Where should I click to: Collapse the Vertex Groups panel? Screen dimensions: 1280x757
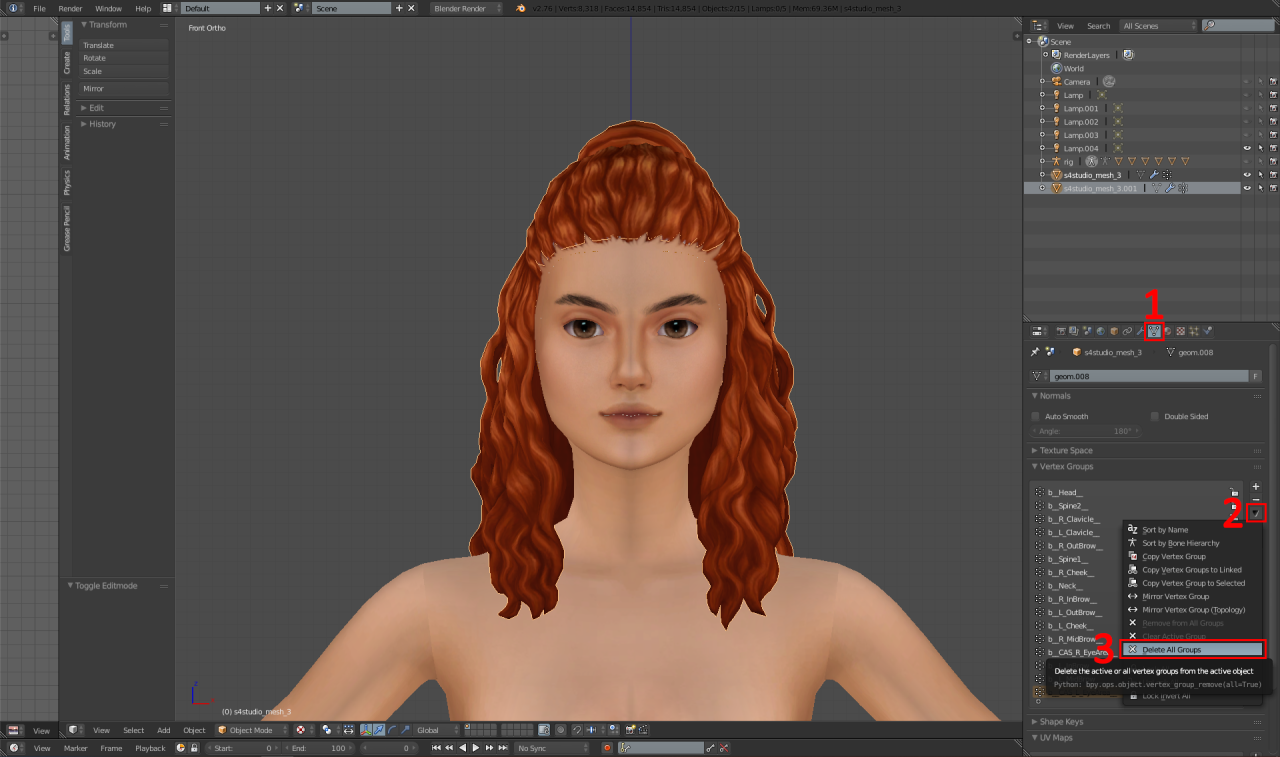[x=1066, y=467]
